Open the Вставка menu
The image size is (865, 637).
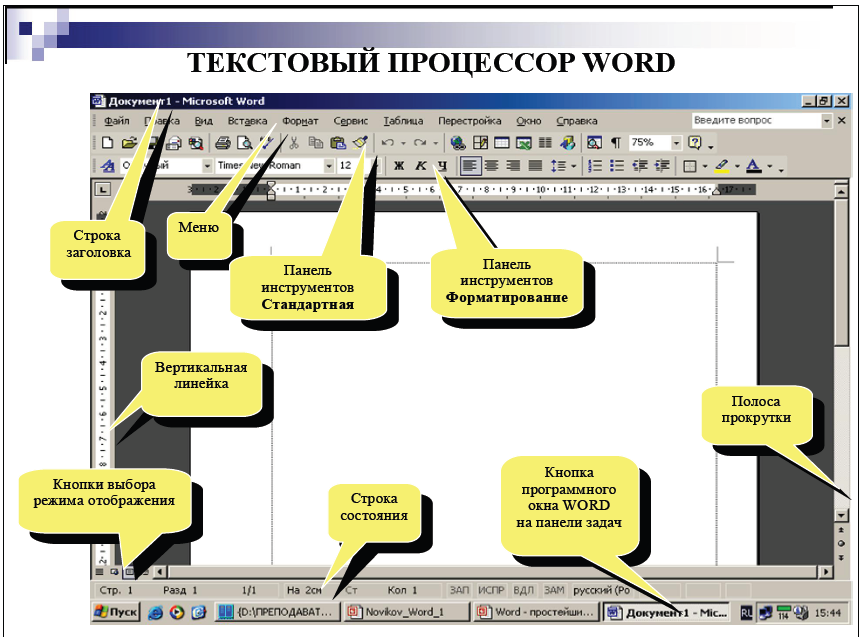coord(247,121)
